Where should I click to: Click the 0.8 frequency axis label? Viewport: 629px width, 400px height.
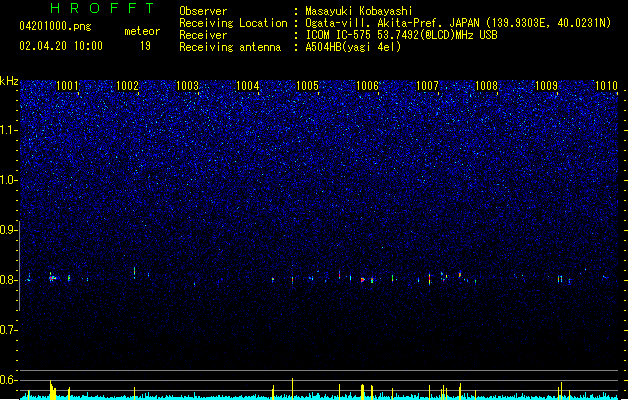tap(8, 280)
